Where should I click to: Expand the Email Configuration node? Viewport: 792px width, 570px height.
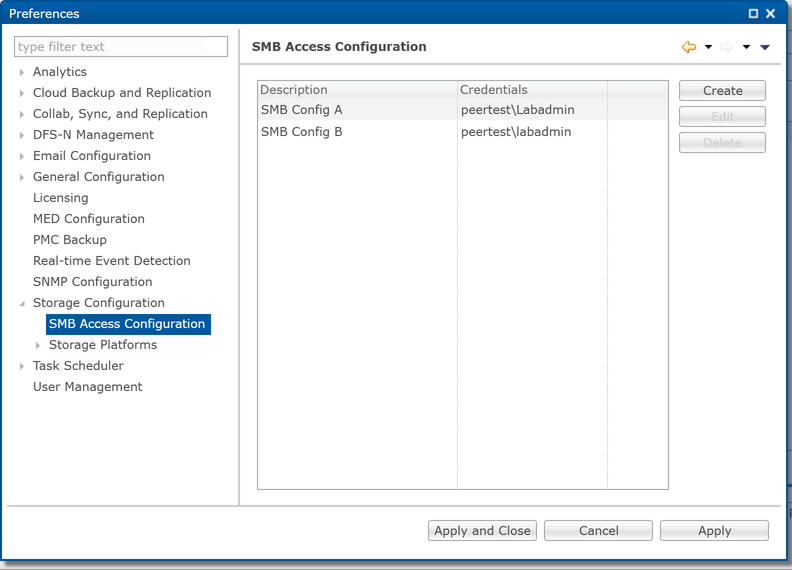point(22,156)
